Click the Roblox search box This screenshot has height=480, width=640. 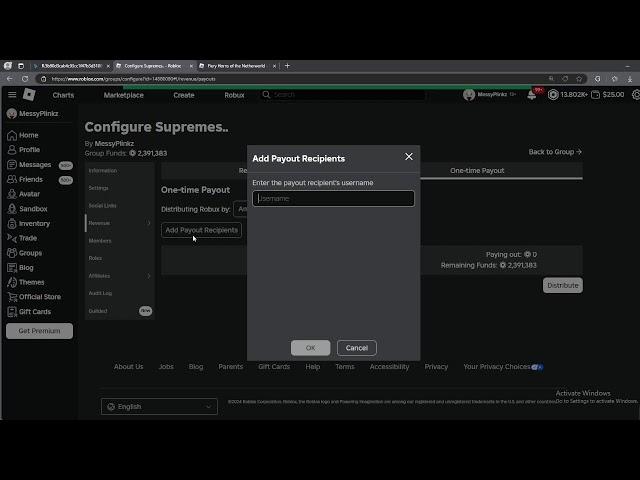coord(343,95)
